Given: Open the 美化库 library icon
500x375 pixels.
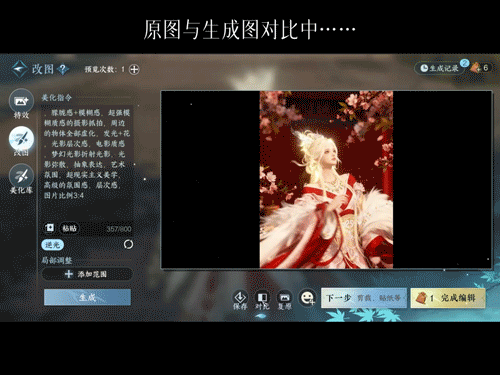Looking at the screenshot, I should pyautogui.click(x=21, y=176).
